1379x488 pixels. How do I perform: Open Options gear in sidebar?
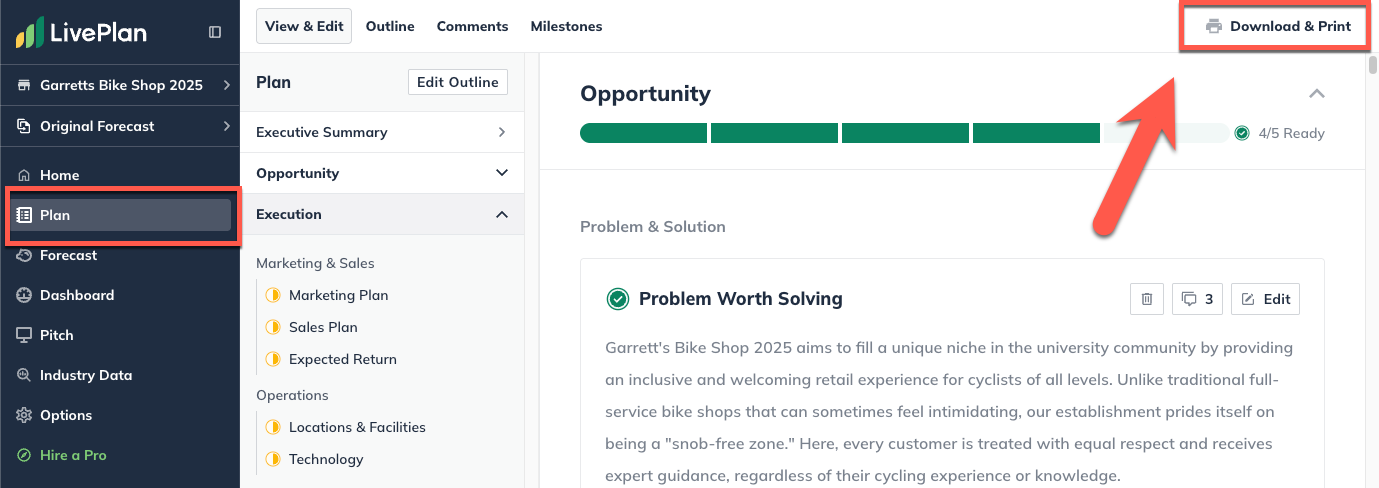pyautogui.click(x=24, y=415)
